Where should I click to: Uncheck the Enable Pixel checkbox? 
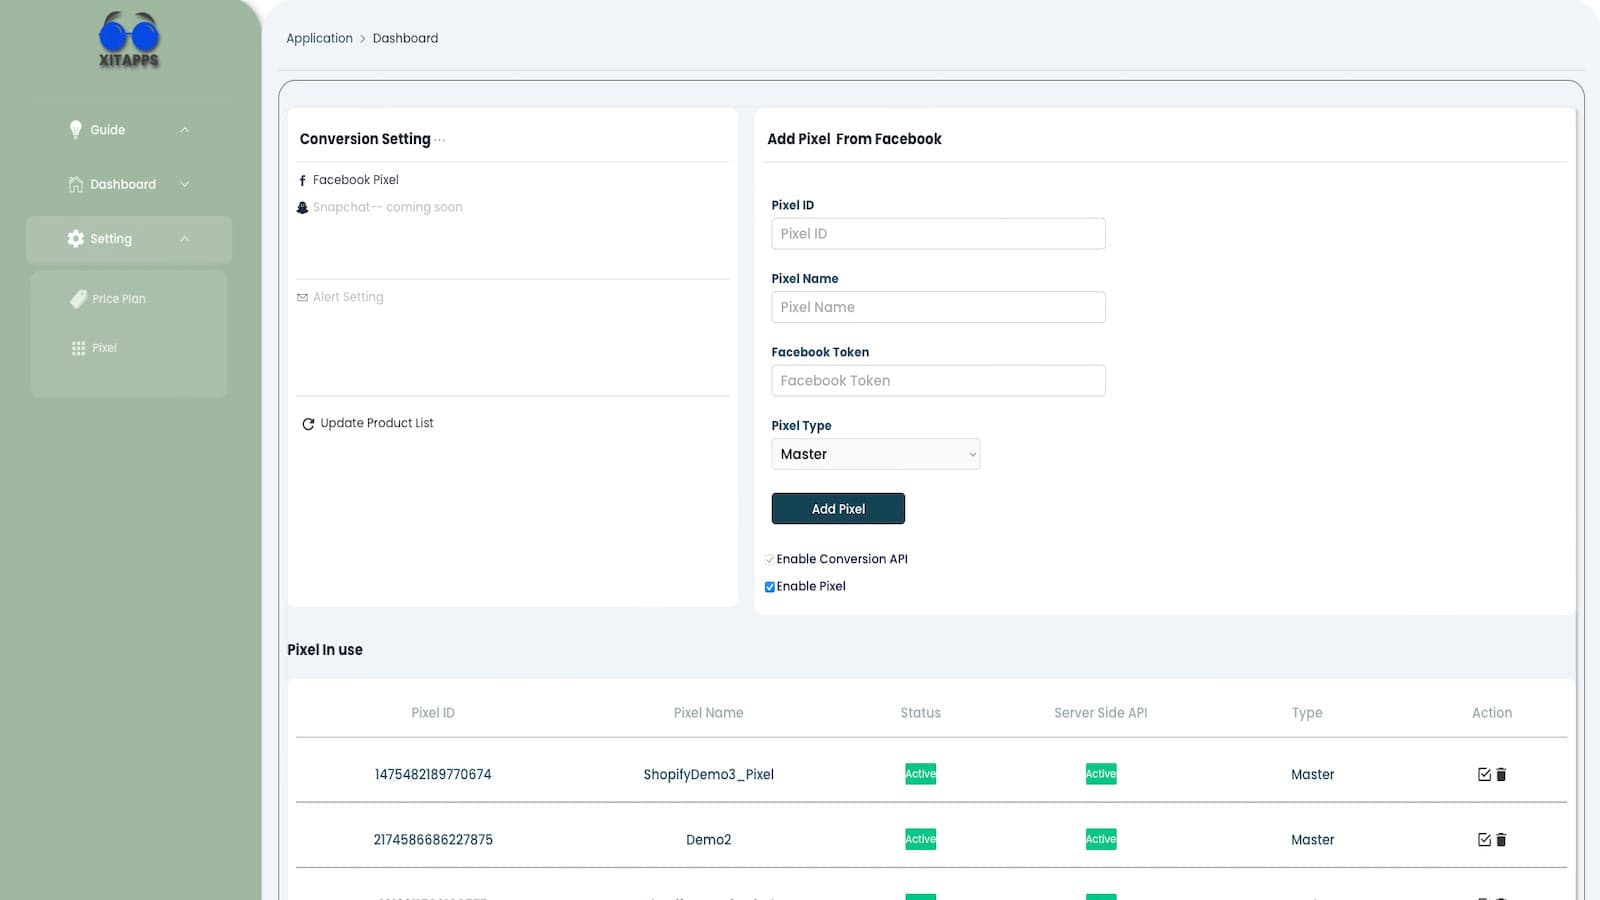point(769,587)
